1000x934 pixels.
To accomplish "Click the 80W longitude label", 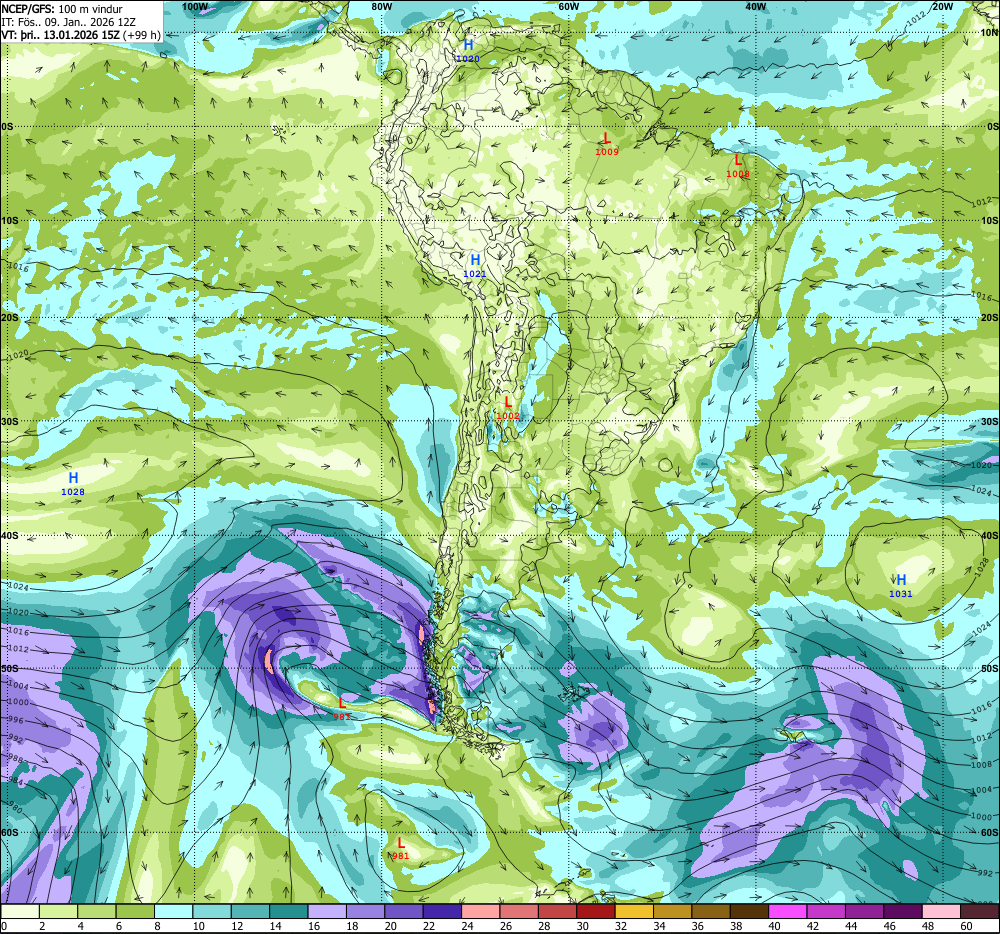I will (381, 6).
